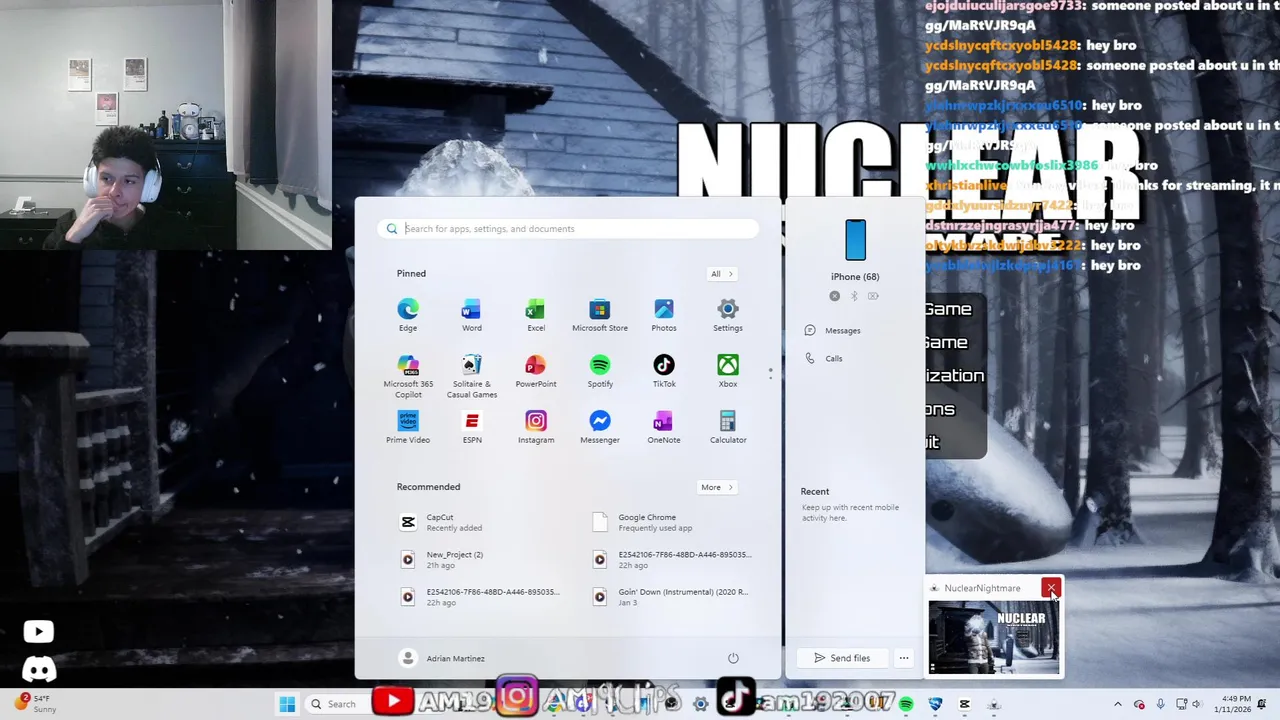Close the NuclearNightmare taskbar preview
Viewport: 1280px width, 720px height.
point(1051,588)
